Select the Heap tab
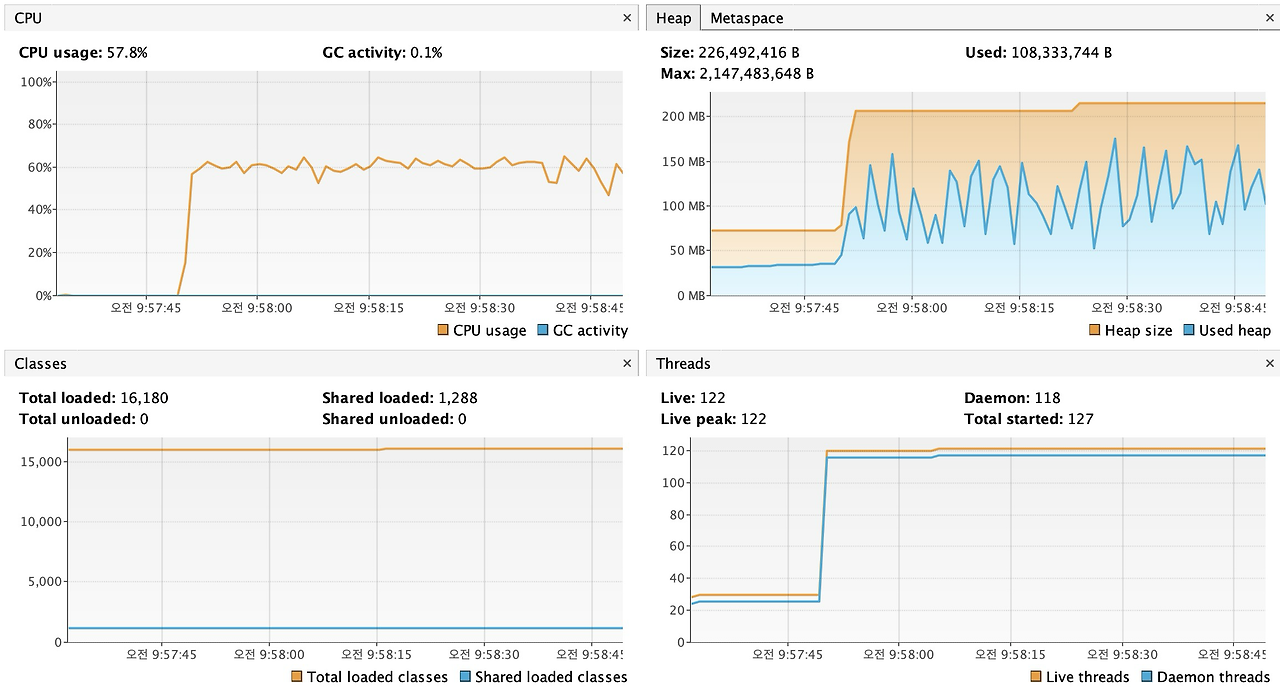1280x691 pixels. tap(673, 18)
